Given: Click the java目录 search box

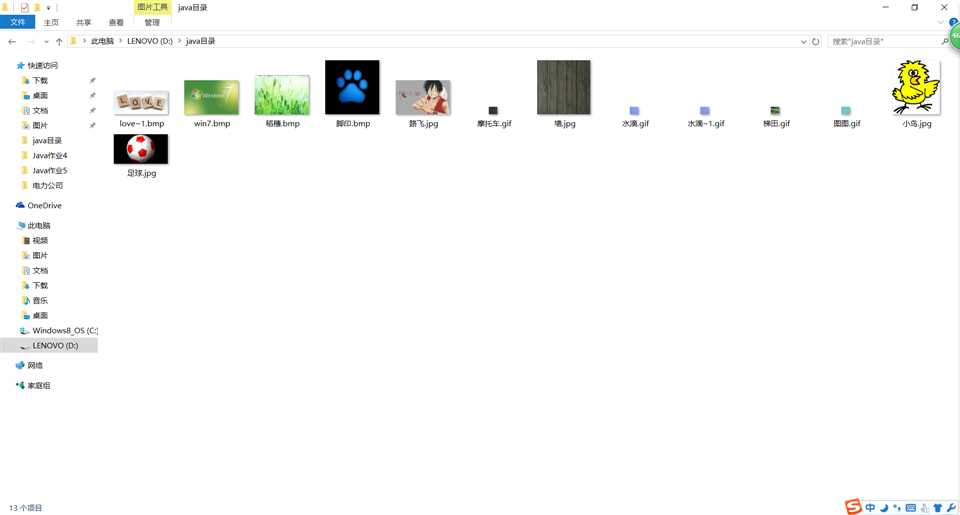Looking at the screenshot, I should (883, 41).
